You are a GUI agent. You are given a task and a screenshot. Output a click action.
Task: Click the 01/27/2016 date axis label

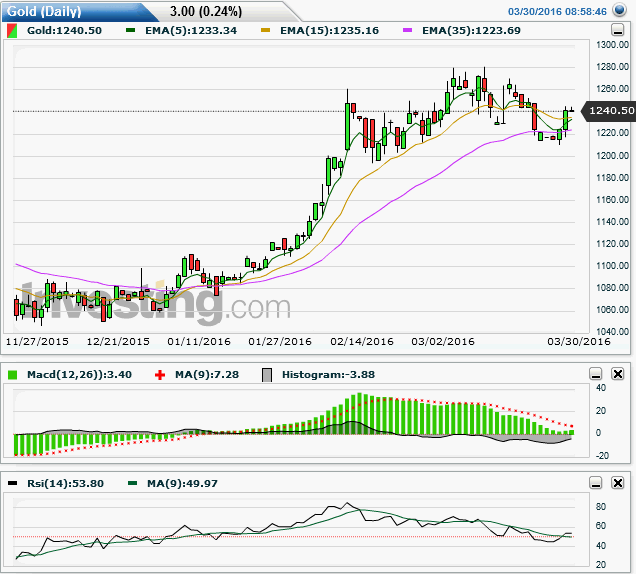280,342
